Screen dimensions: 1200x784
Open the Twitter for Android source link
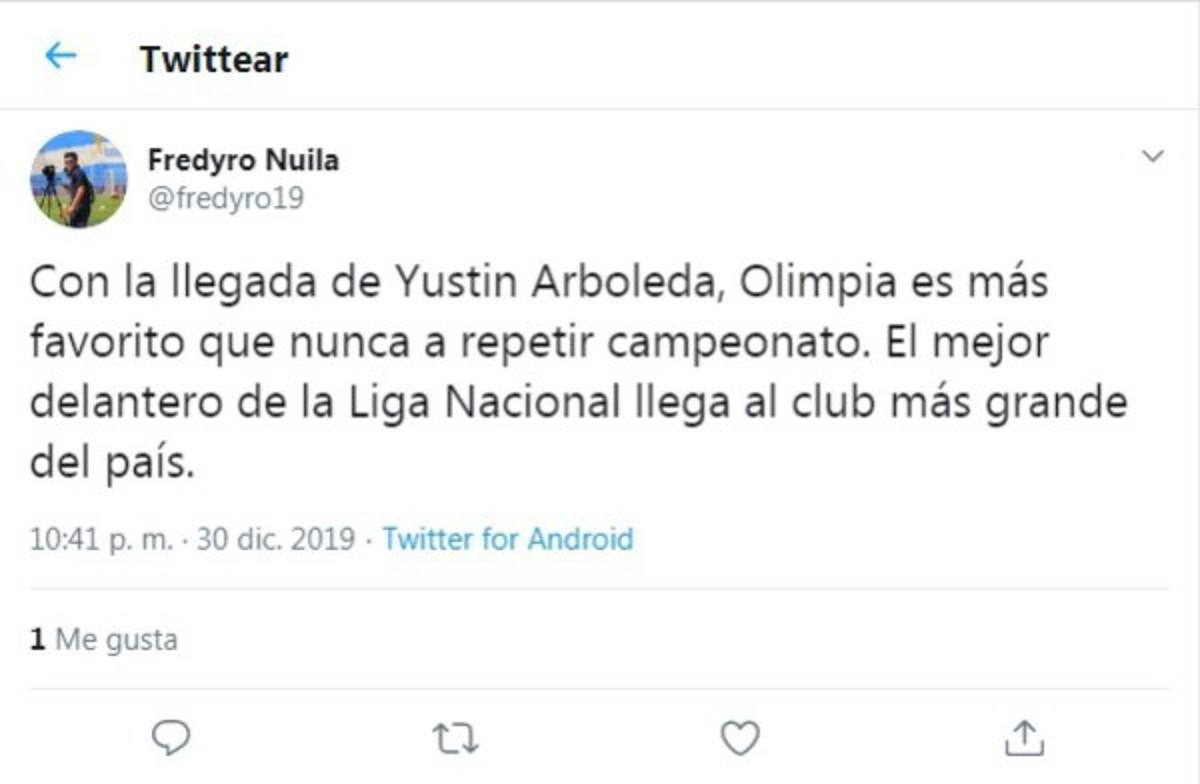[x=508, y=539]
